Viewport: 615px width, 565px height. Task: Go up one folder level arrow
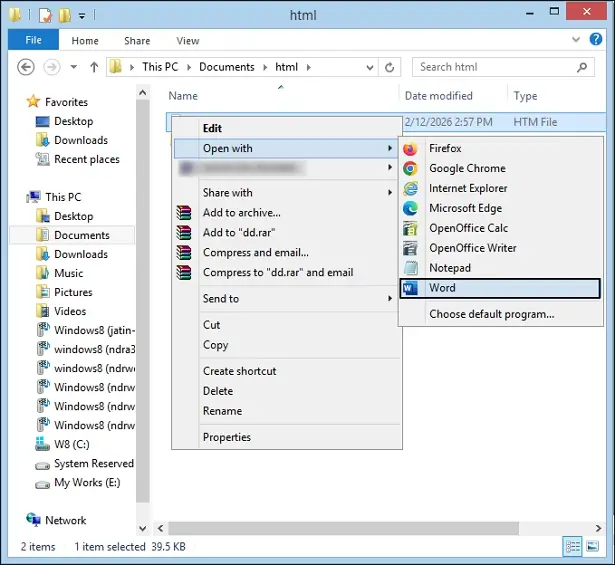[94, 67]
